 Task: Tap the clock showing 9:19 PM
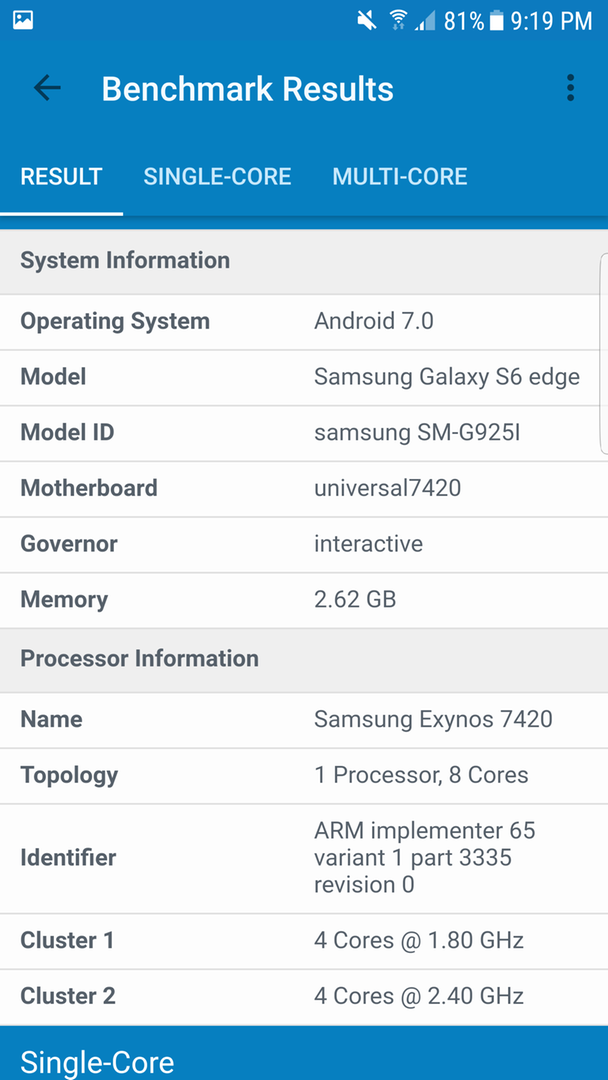point(552,21)
